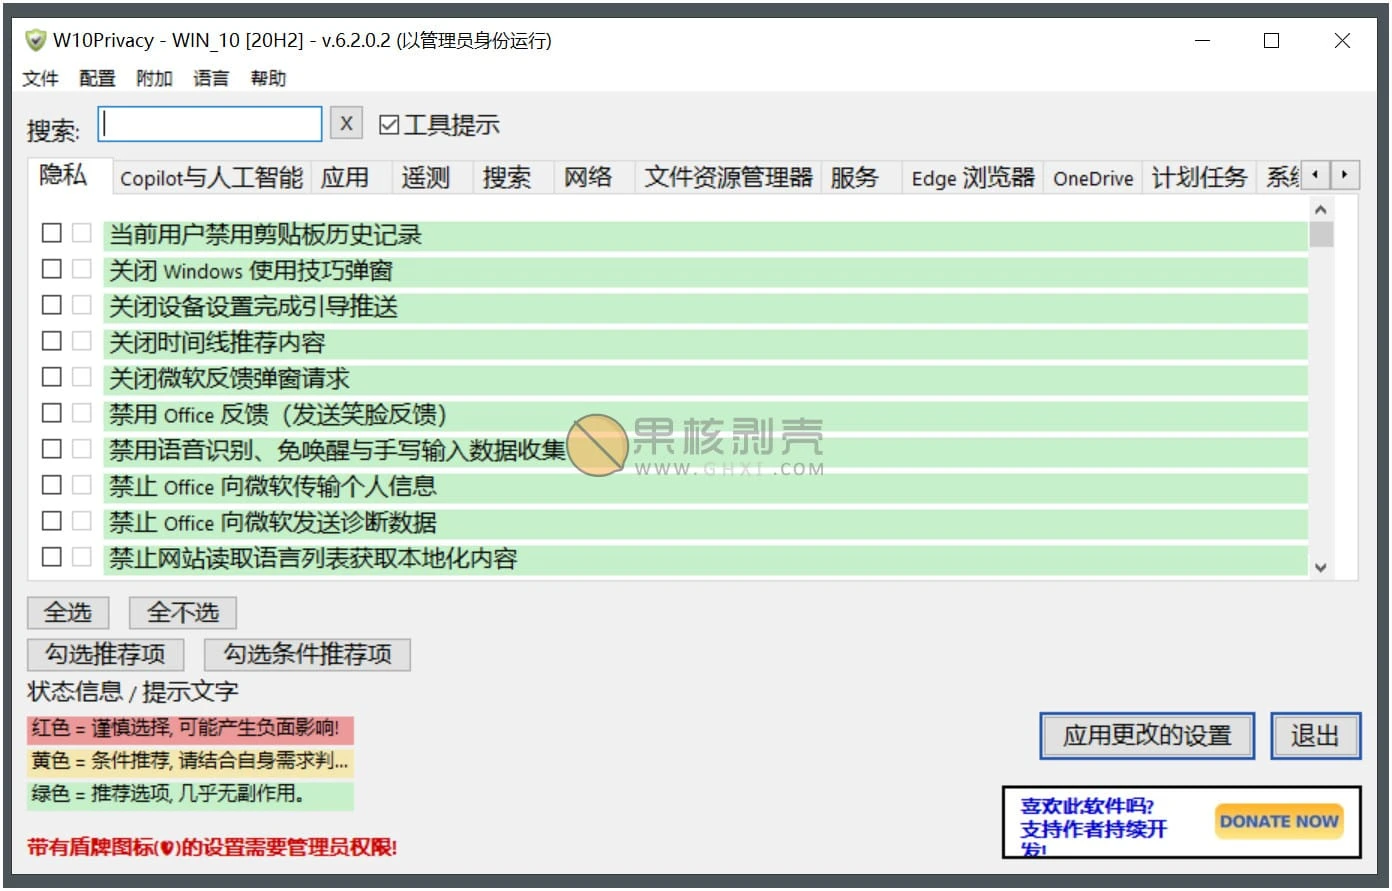Switch to the Edge 浏览器 tab
The image size is (1392, 891).
tap(973, 178)
